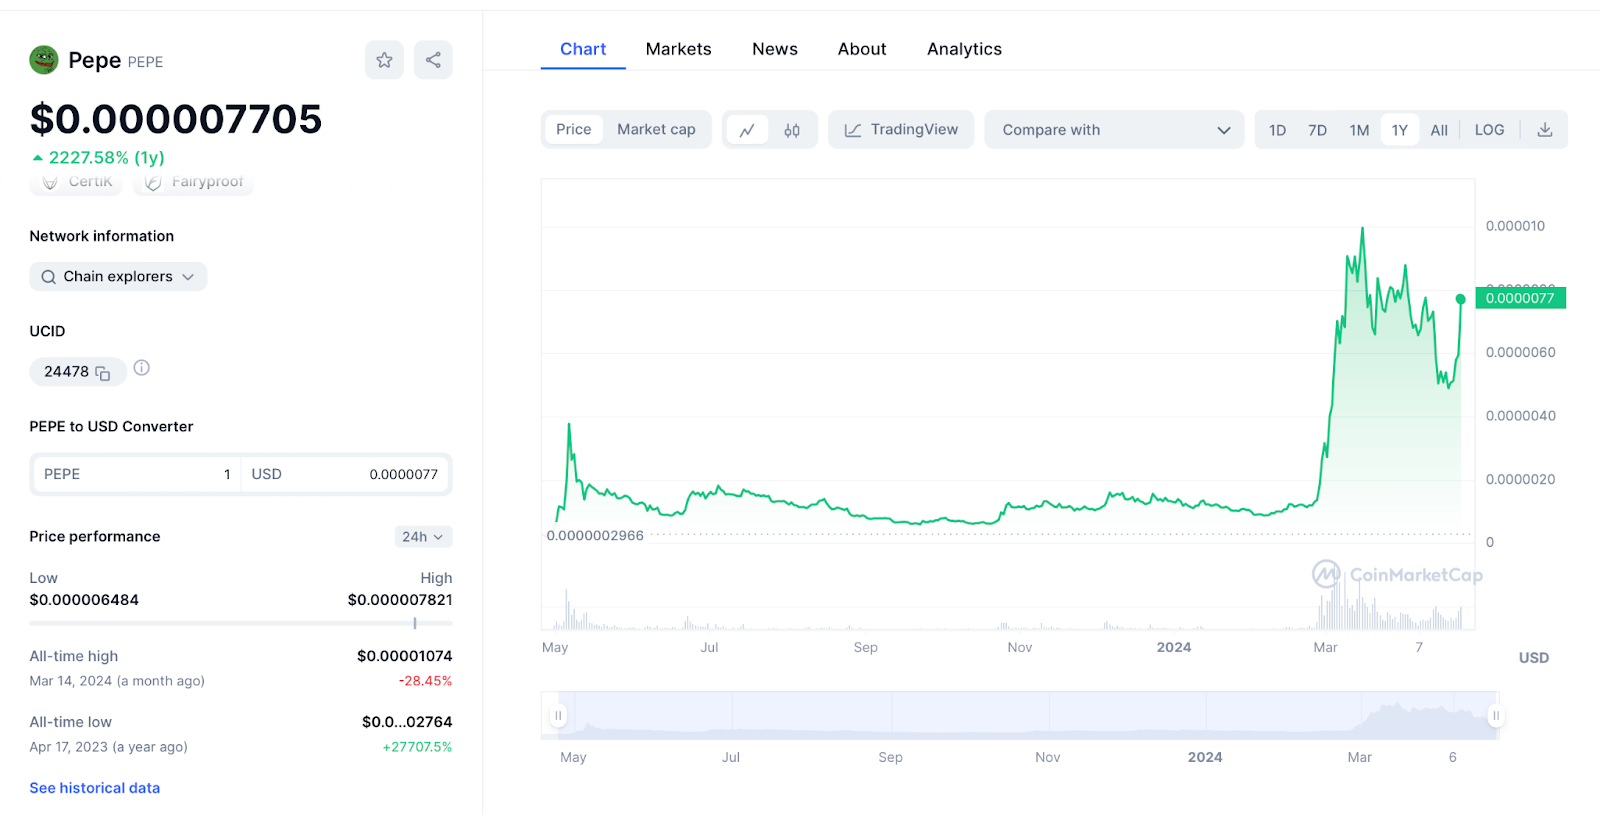Click the Chain explorers search icon
This screenshot has height=816, width=1600.
click(49, 277)
